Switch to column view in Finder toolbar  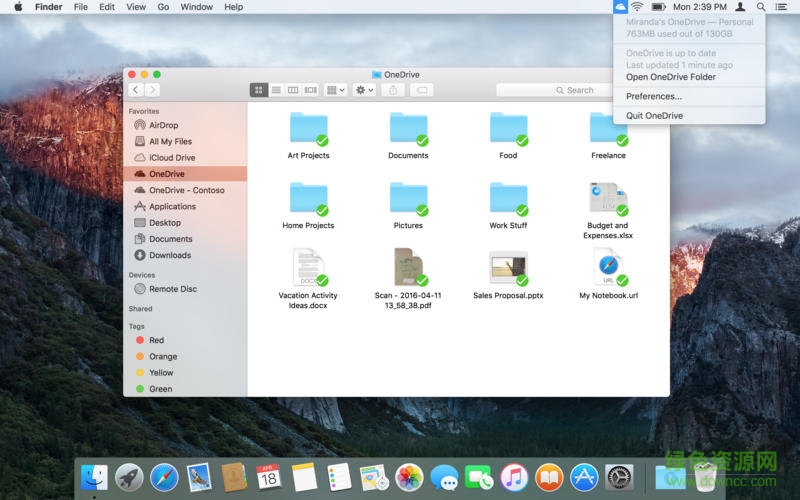click(293, 90)
